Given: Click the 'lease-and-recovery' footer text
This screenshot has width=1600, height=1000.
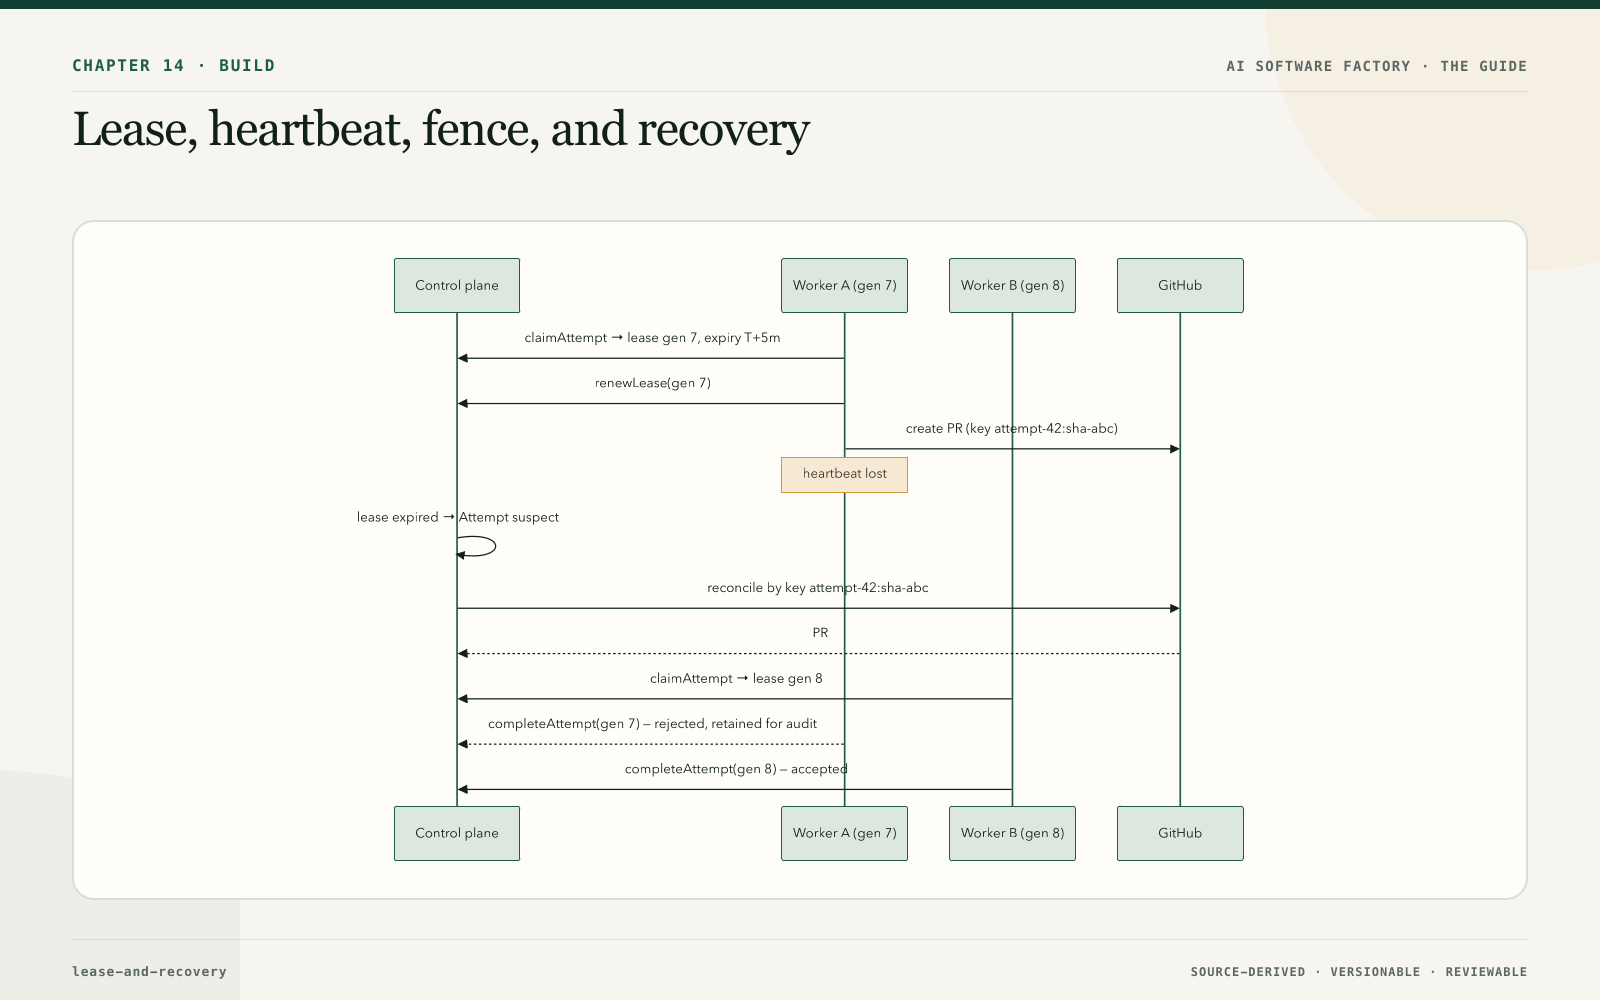Looking at the screenshot, I should pos(149,971).
